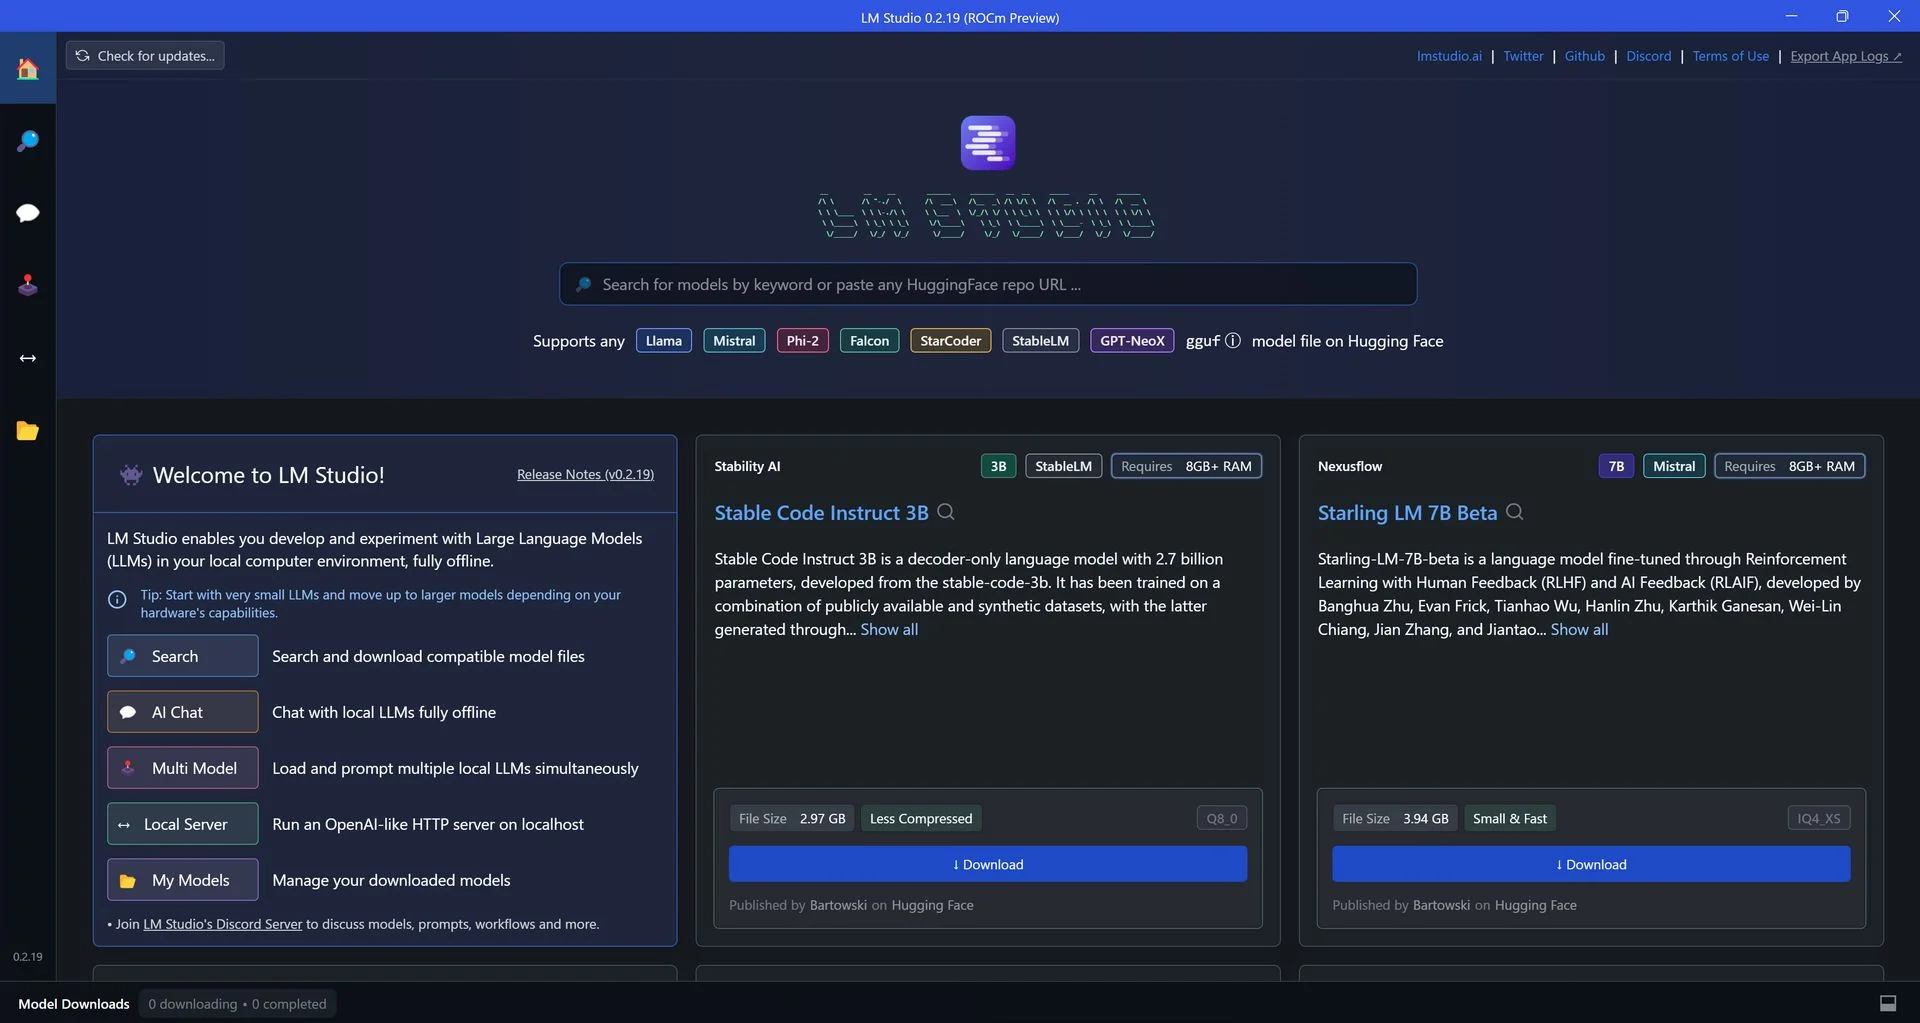Click Less Compressed label
1920x1023 pixels.
[x=920, y=818]
